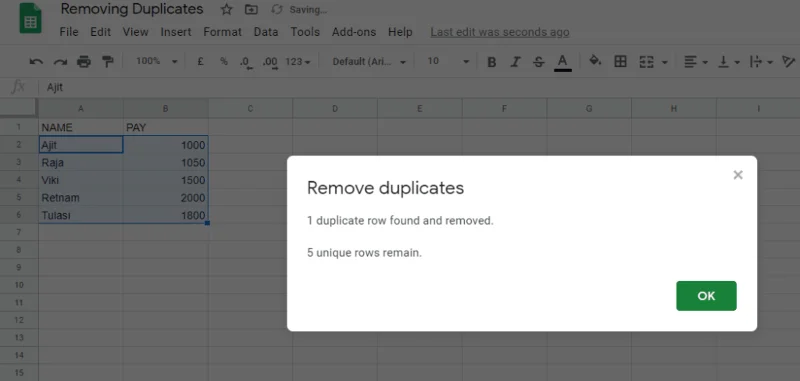Open the Help menu
Image resolution: width=800 pixels, height=381 pixels.
click(400, 32)
